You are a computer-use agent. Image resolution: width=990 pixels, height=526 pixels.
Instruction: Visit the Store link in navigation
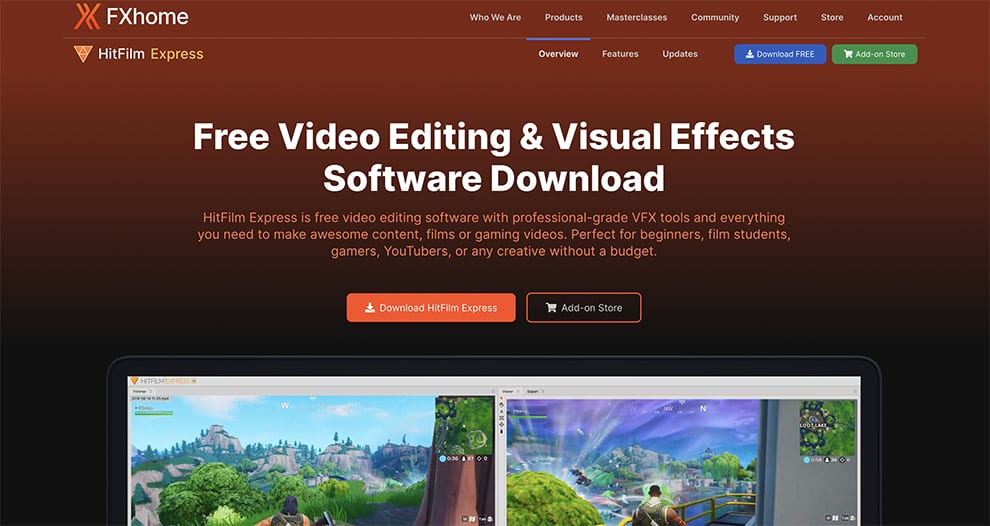[x=832, y=18]
